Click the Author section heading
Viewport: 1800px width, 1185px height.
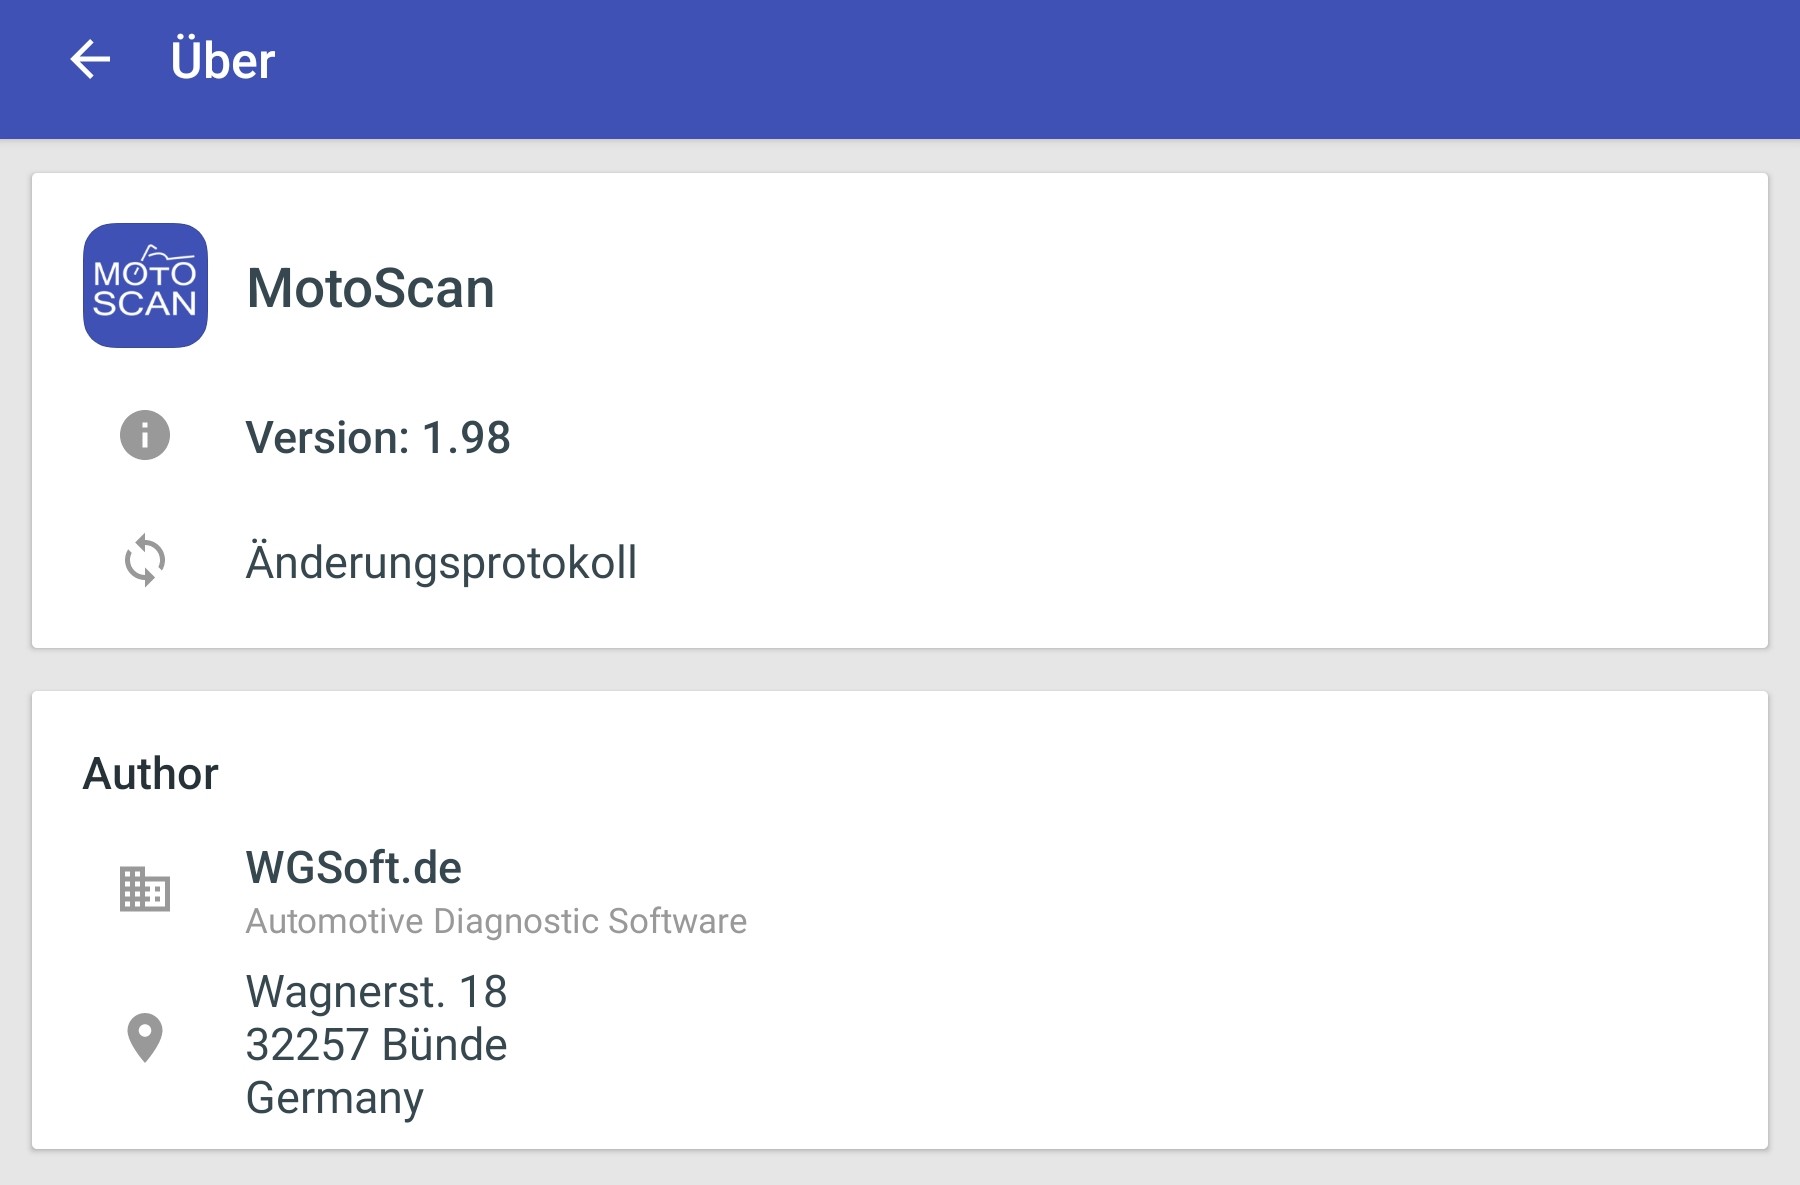(151, 773)
